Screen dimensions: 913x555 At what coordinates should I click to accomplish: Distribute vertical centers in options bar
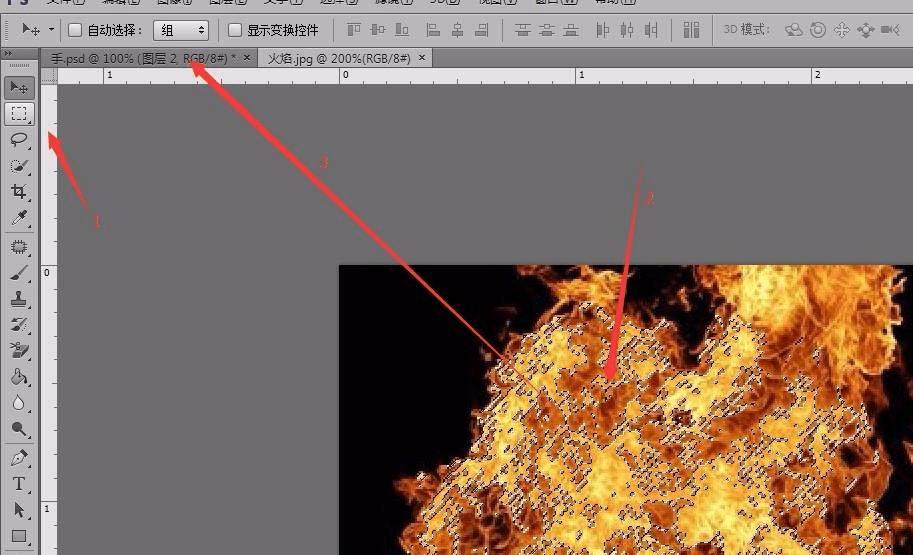tap(546, 30)
